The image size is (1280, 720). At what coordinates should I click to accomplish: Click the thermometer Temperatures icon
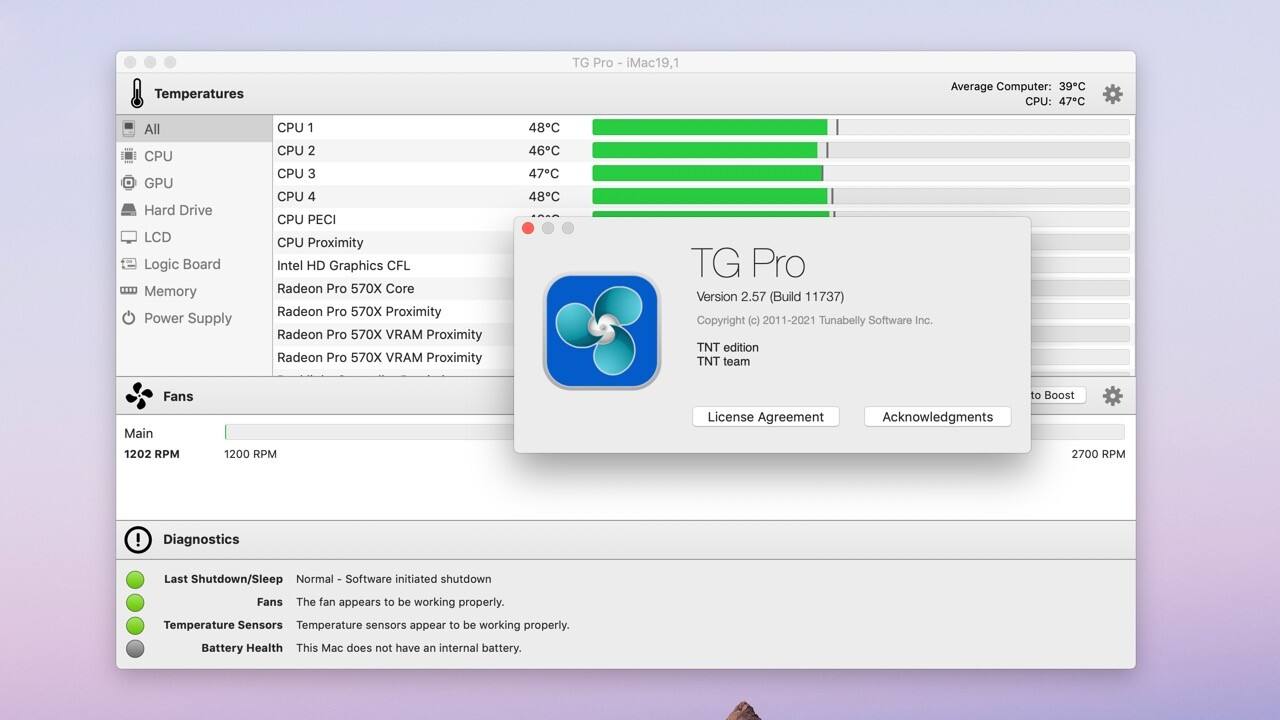137,94
